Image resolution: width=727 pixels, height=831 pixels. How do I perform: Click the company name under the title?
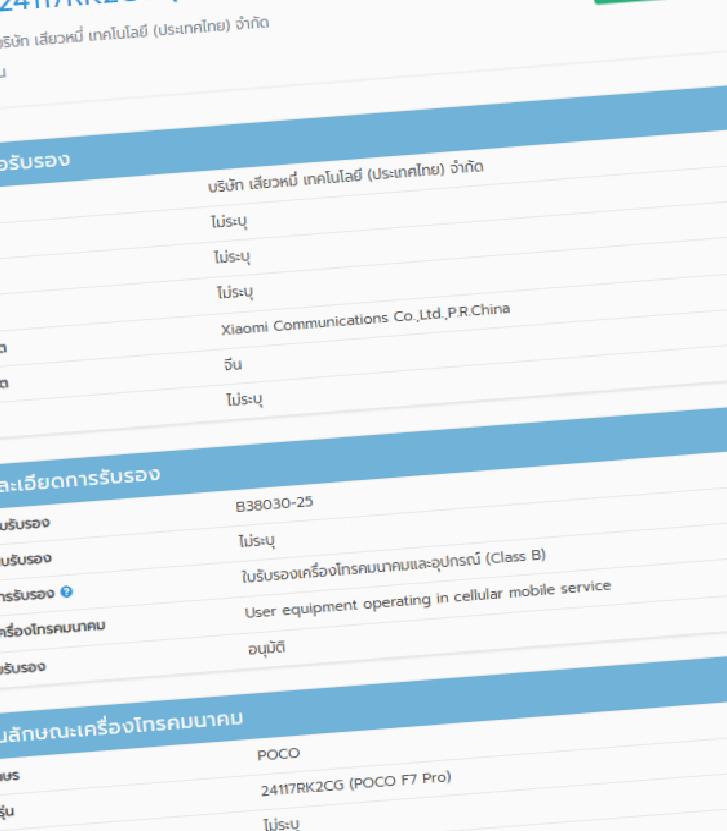point(134,32)
